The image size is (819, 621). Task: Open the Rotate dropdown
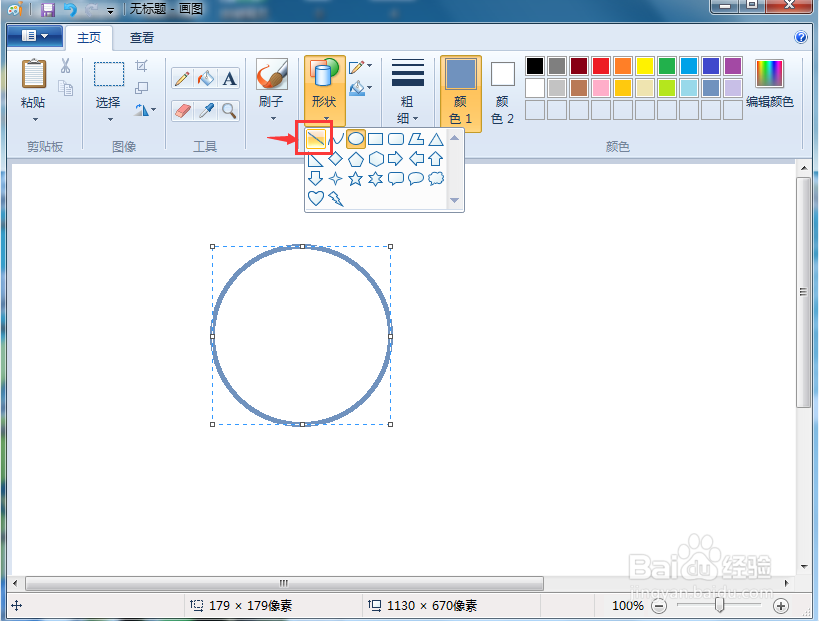click(145, 110)
